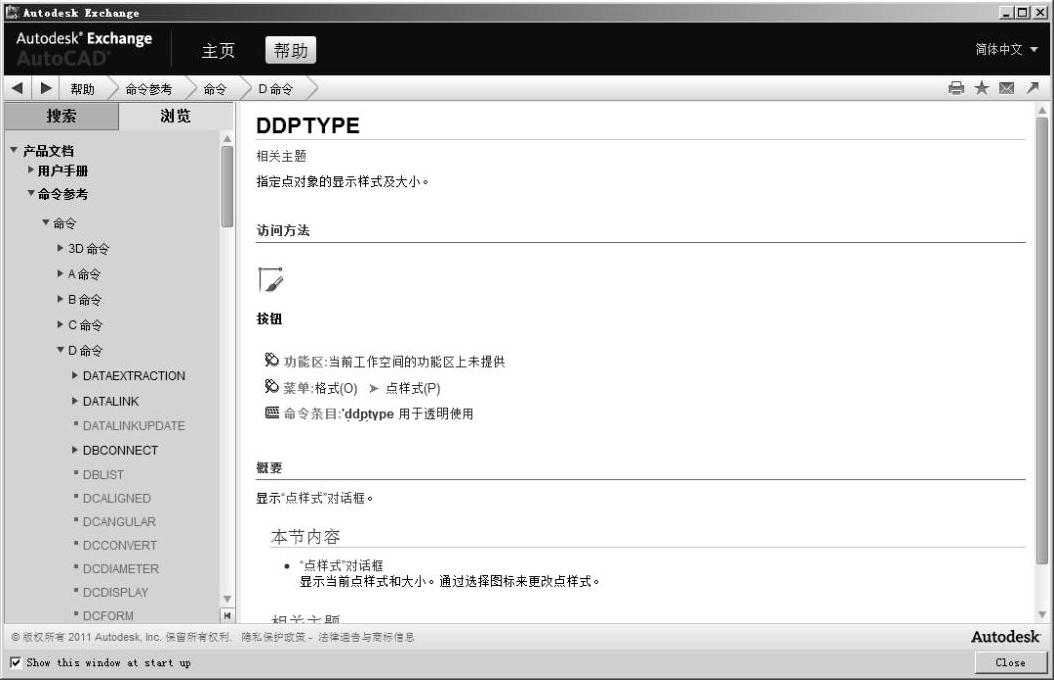Click the command entry keyboard icon

272,413
